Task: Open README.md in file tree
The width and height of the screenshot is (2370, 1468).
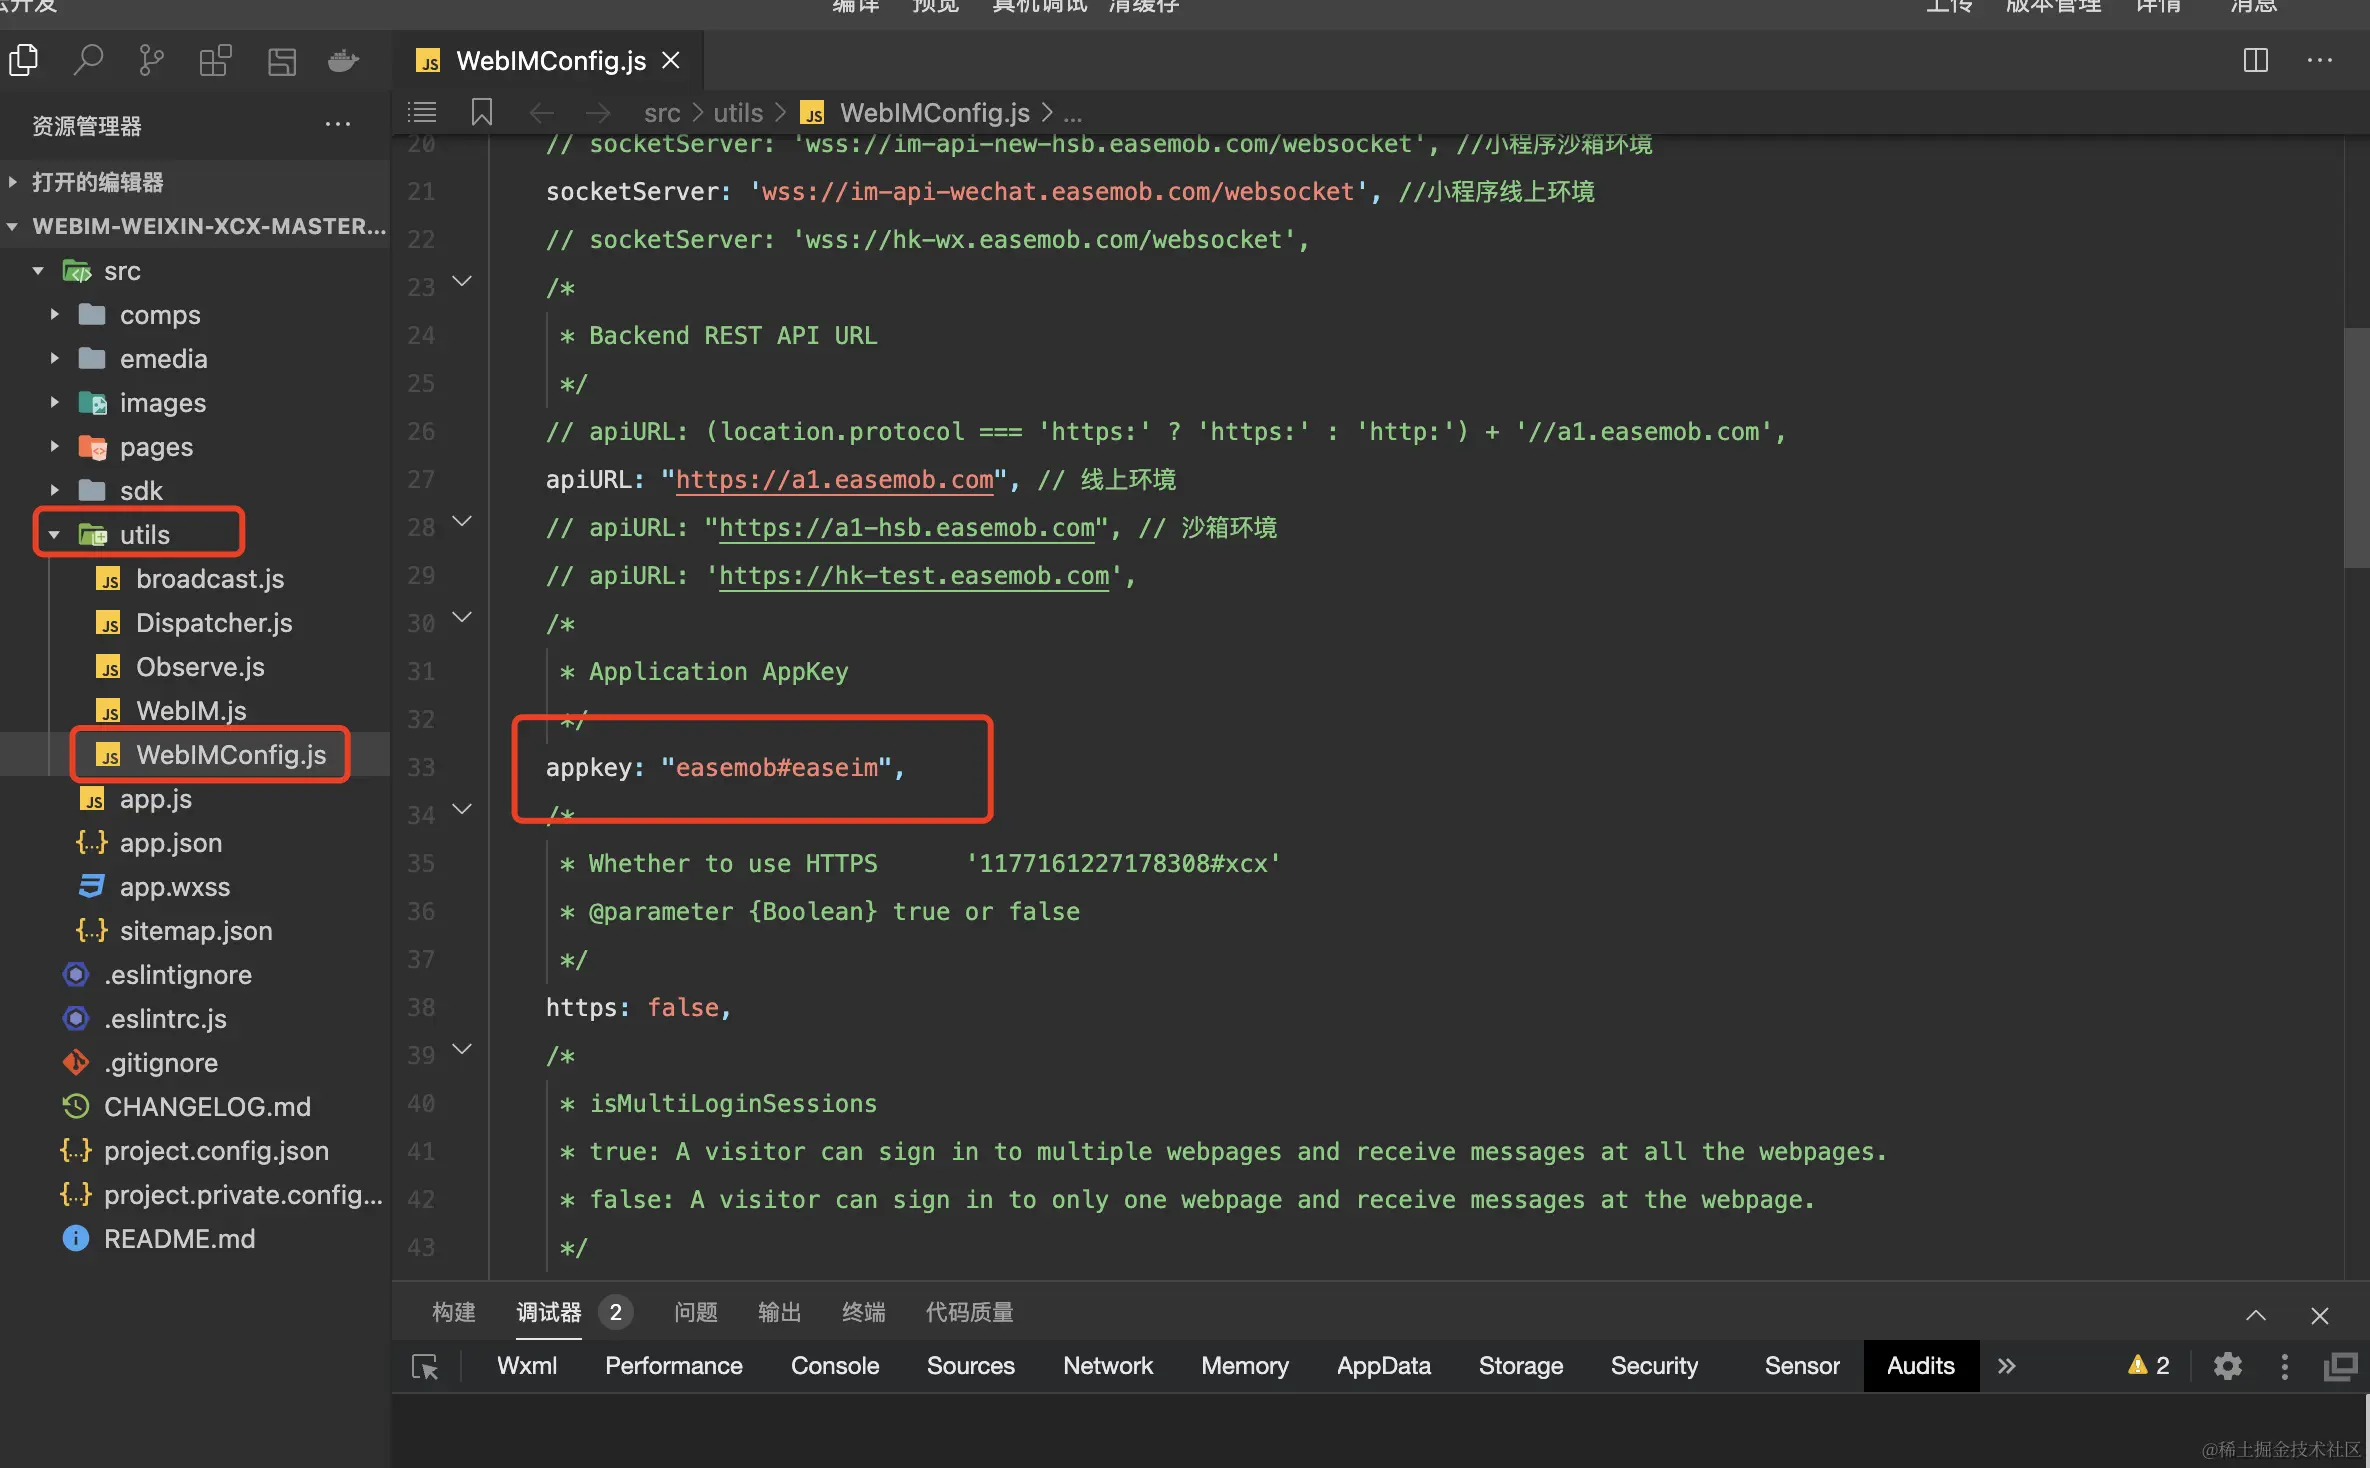Action: (179, 1239)
